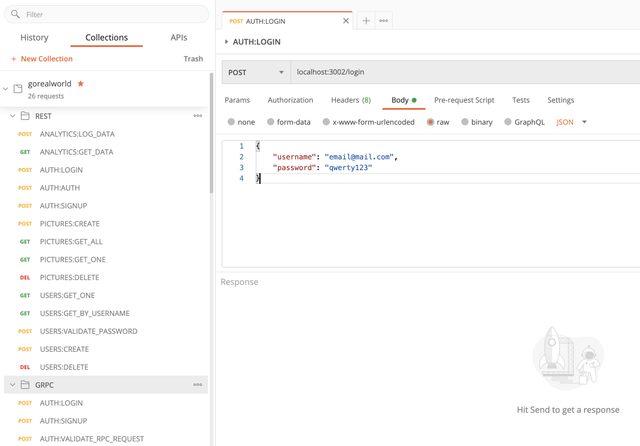Click the GRPC folder icon

25,385
